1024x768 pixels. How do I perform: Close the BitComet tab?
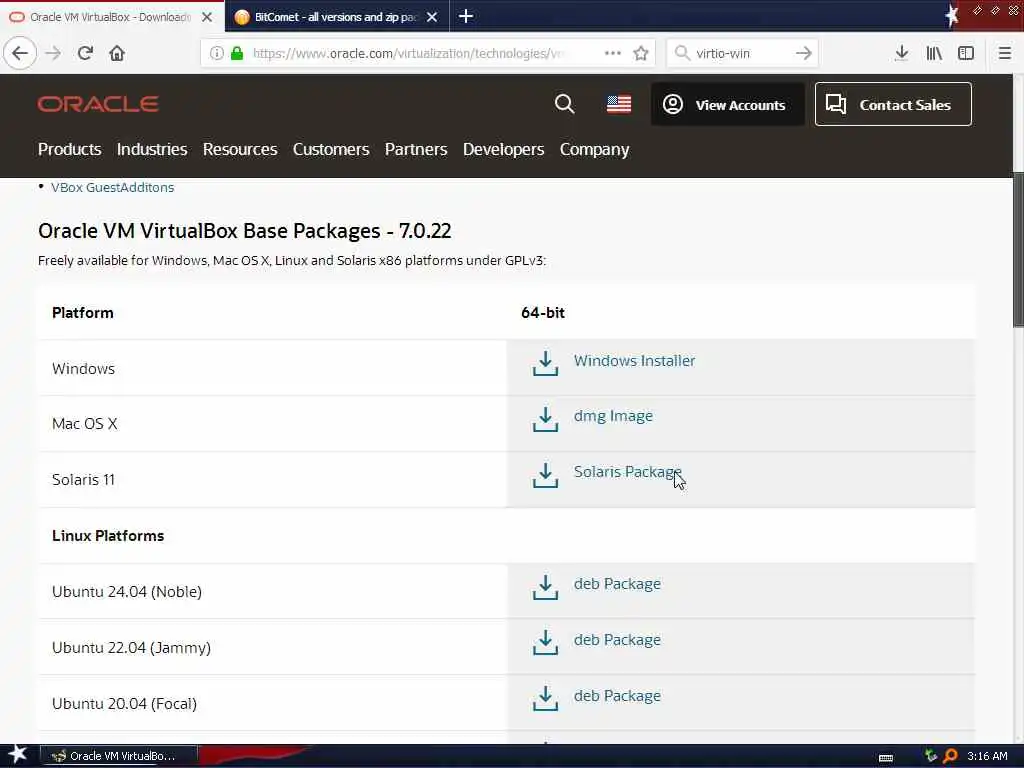[x=432, y=17]
